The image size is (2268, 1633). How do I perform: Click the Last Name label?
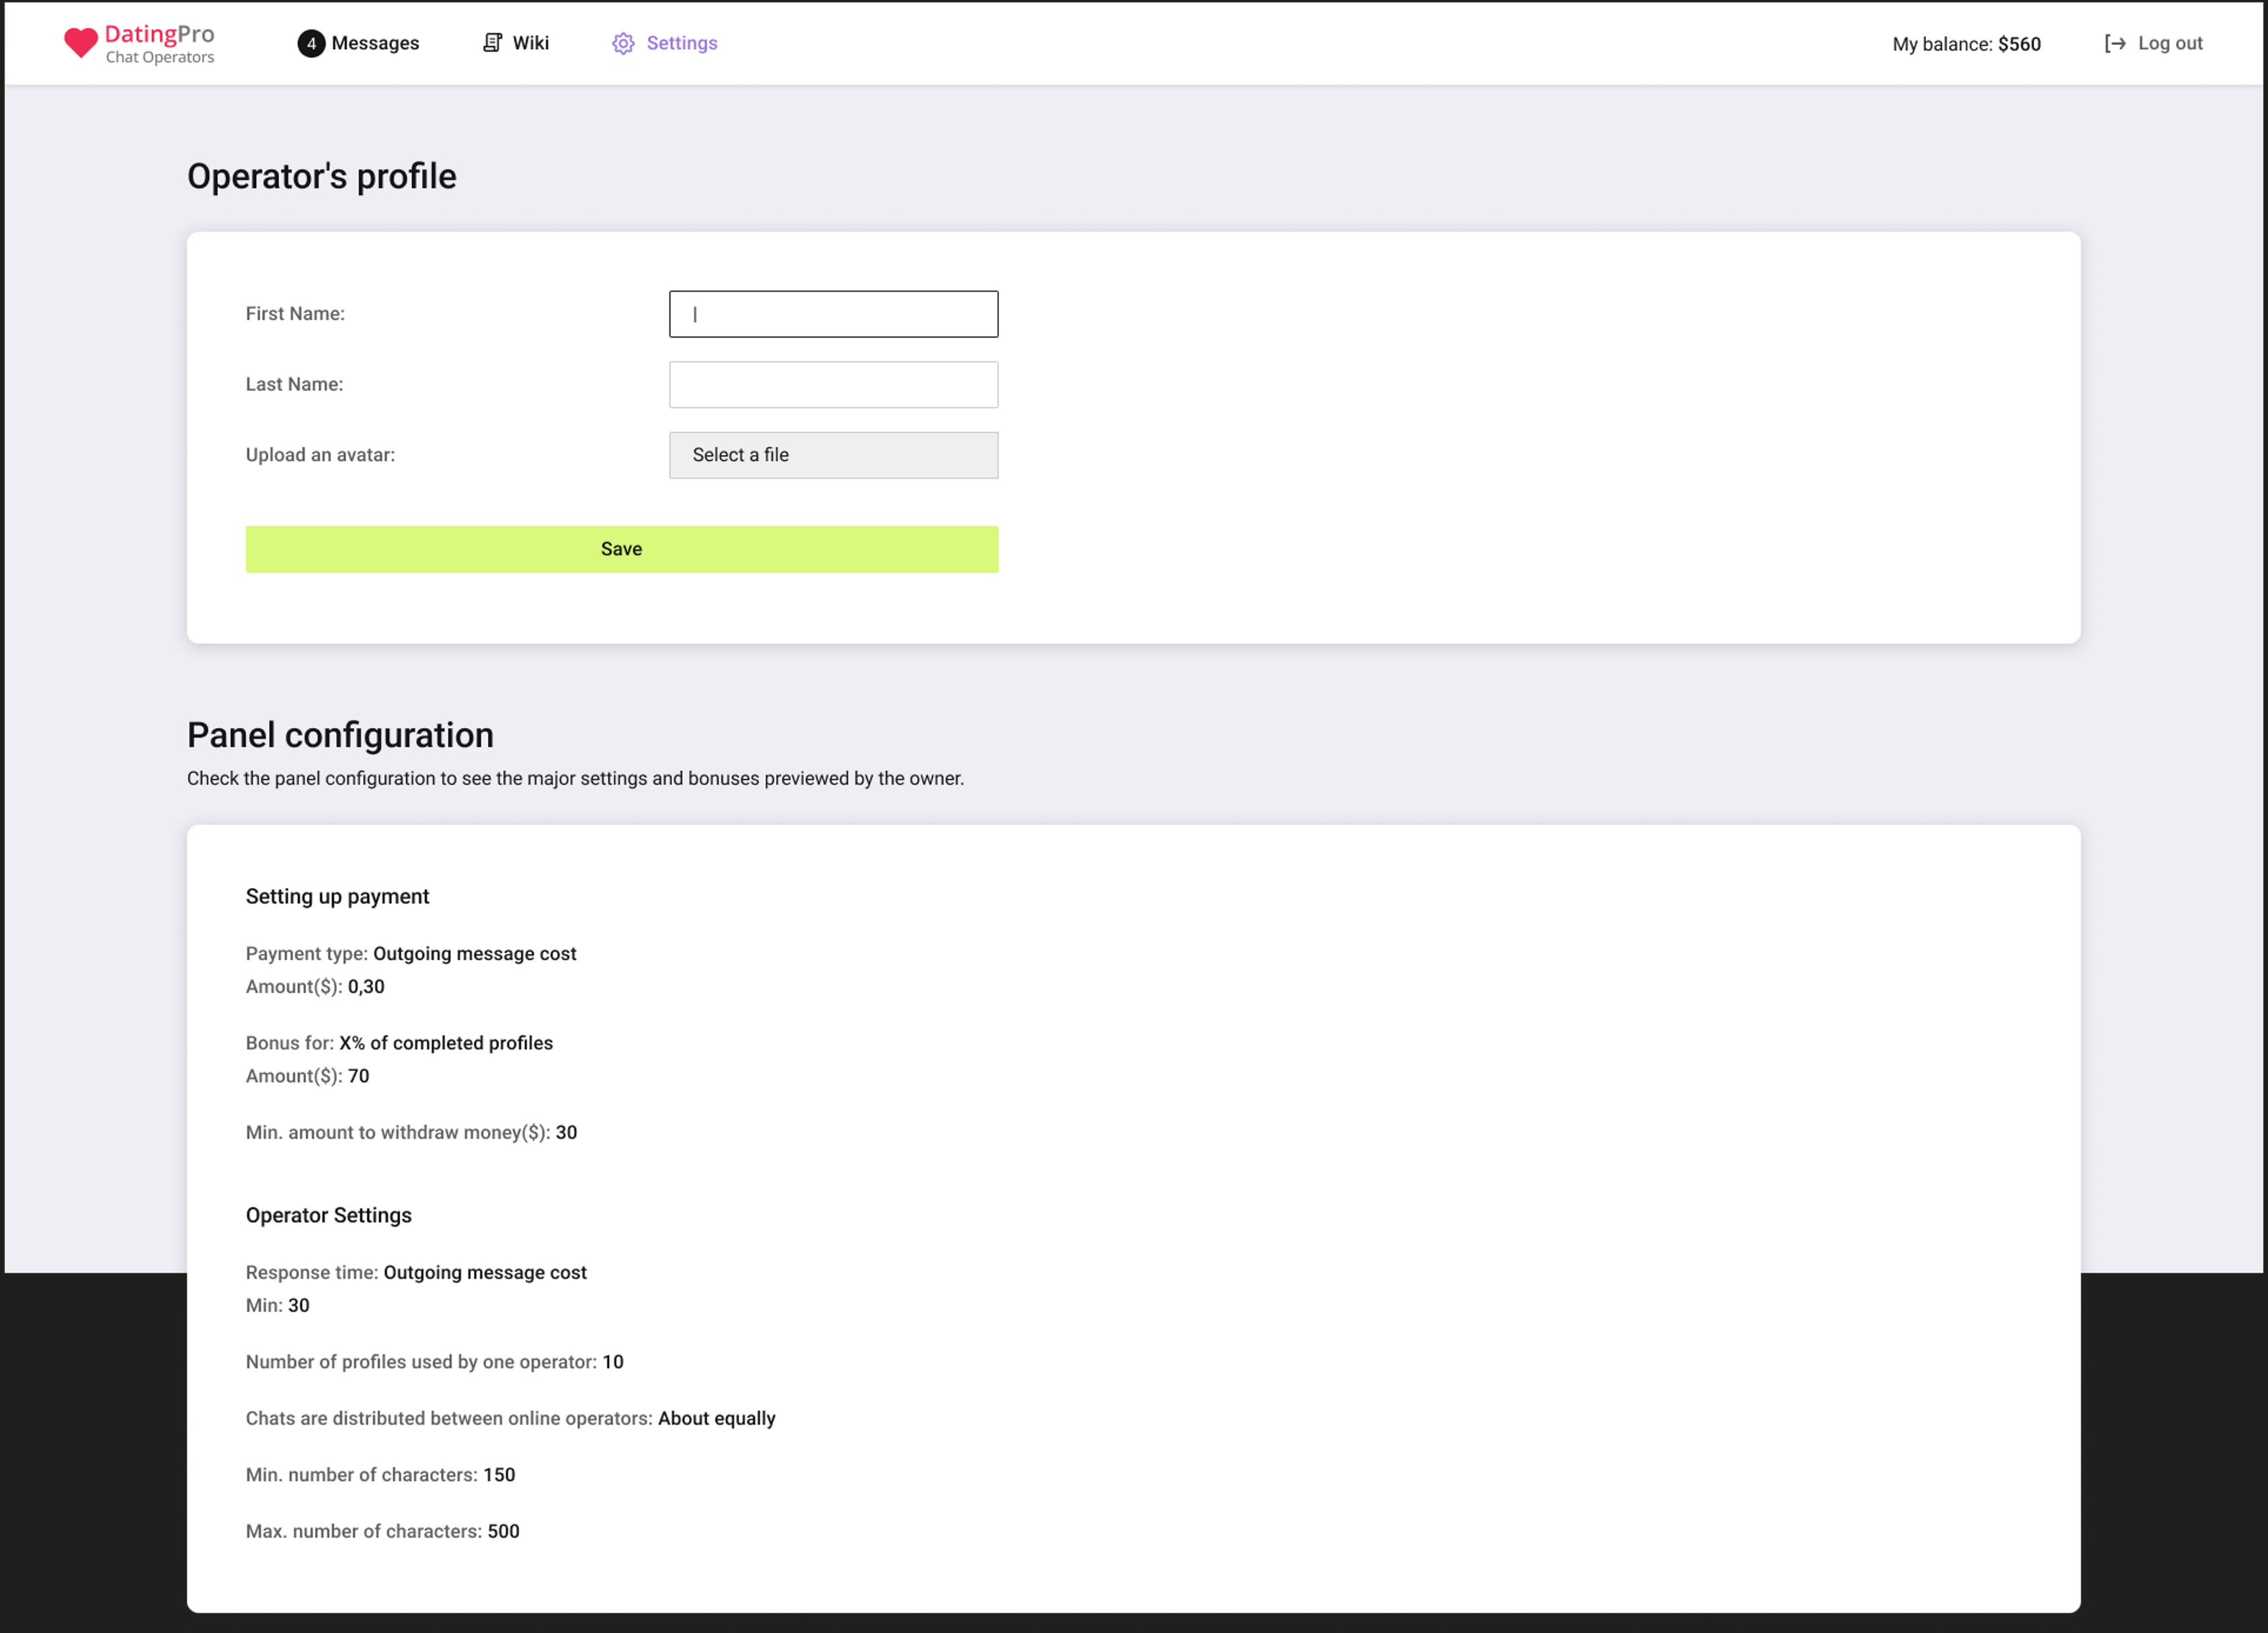[295, 384]
